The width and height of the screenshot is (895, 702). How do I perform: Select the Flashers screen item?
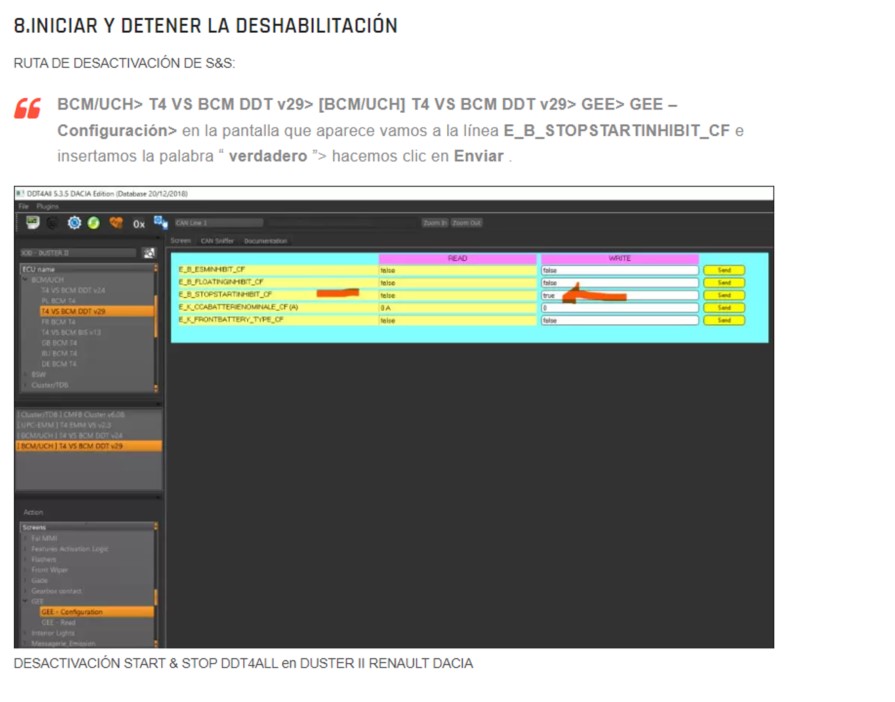coord(43,560)
